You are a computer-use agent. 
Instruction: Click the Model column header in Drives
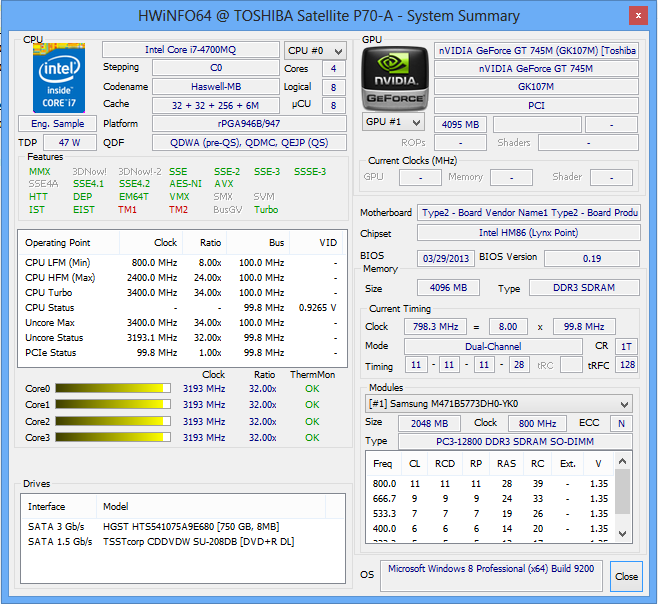point(211,507)
